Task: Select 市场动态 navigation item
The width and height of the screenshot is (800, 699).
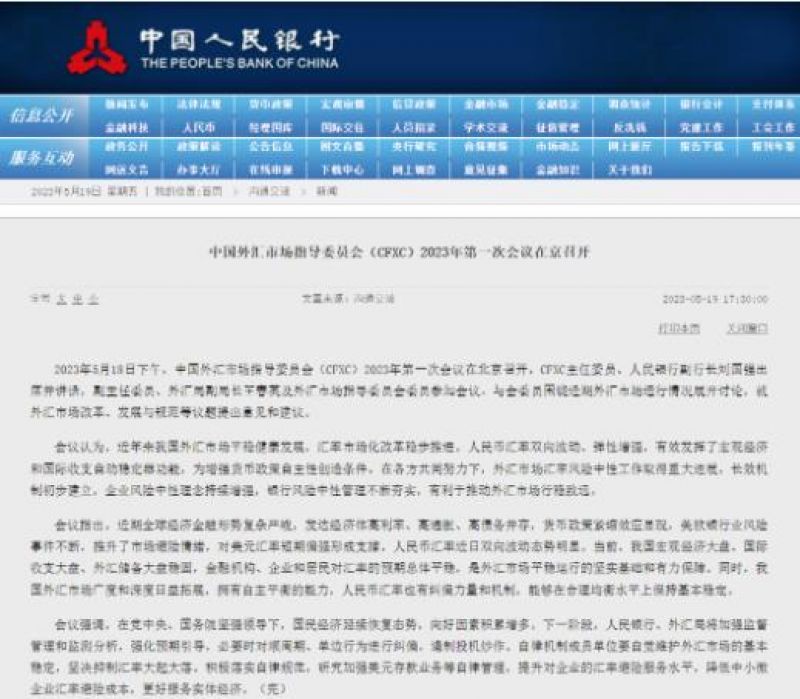Action: point(558,147)
